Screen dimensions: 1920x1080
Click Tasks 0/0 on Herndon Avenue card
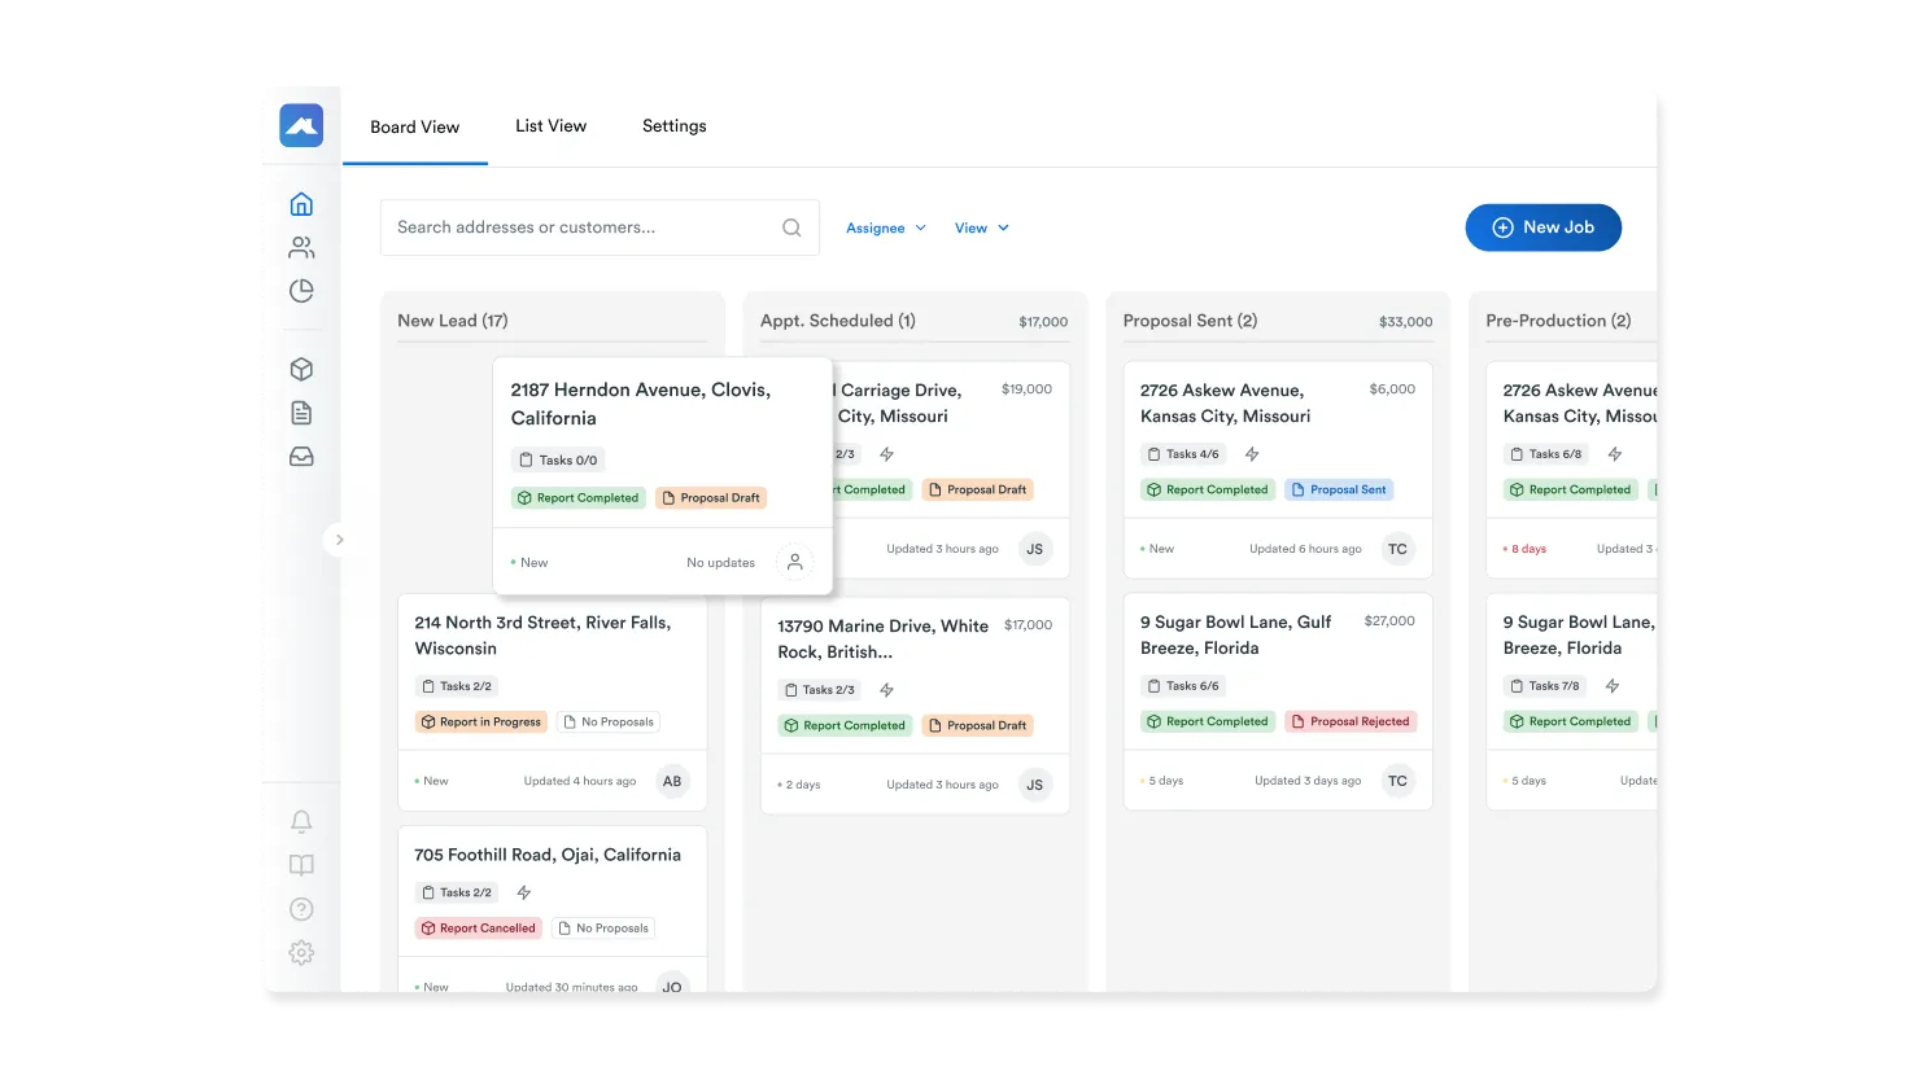point(558,460)
